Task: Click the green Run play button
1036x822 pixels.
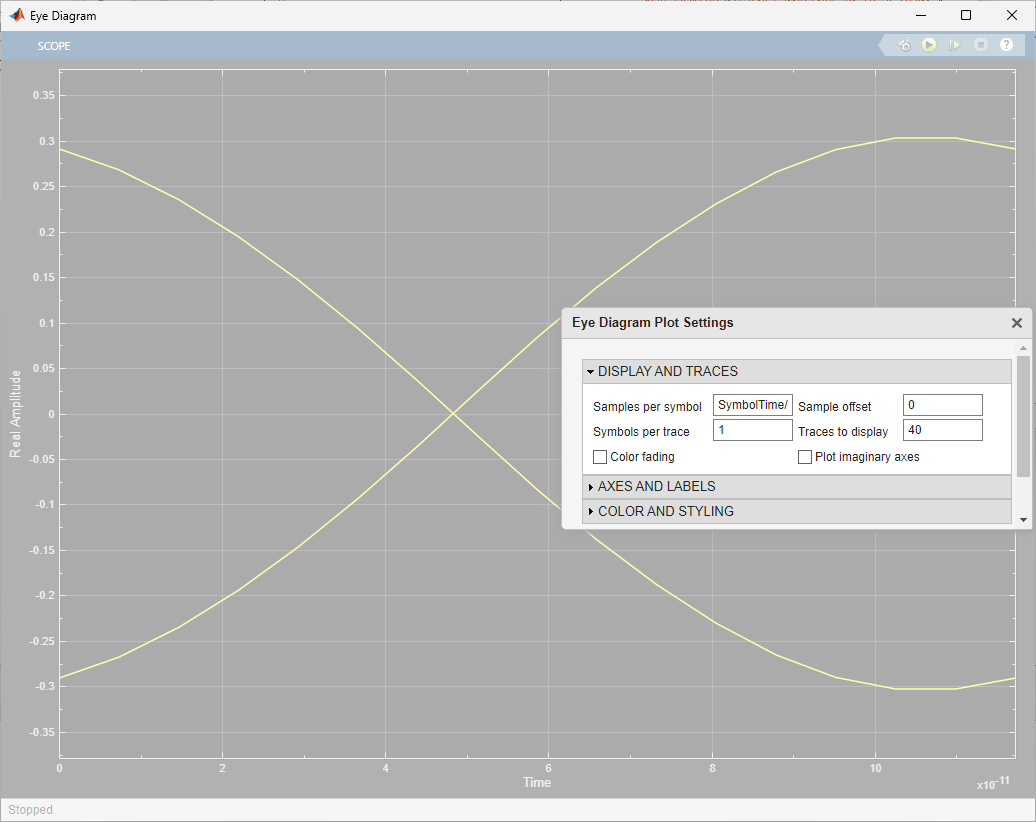Action: [929, 45]
